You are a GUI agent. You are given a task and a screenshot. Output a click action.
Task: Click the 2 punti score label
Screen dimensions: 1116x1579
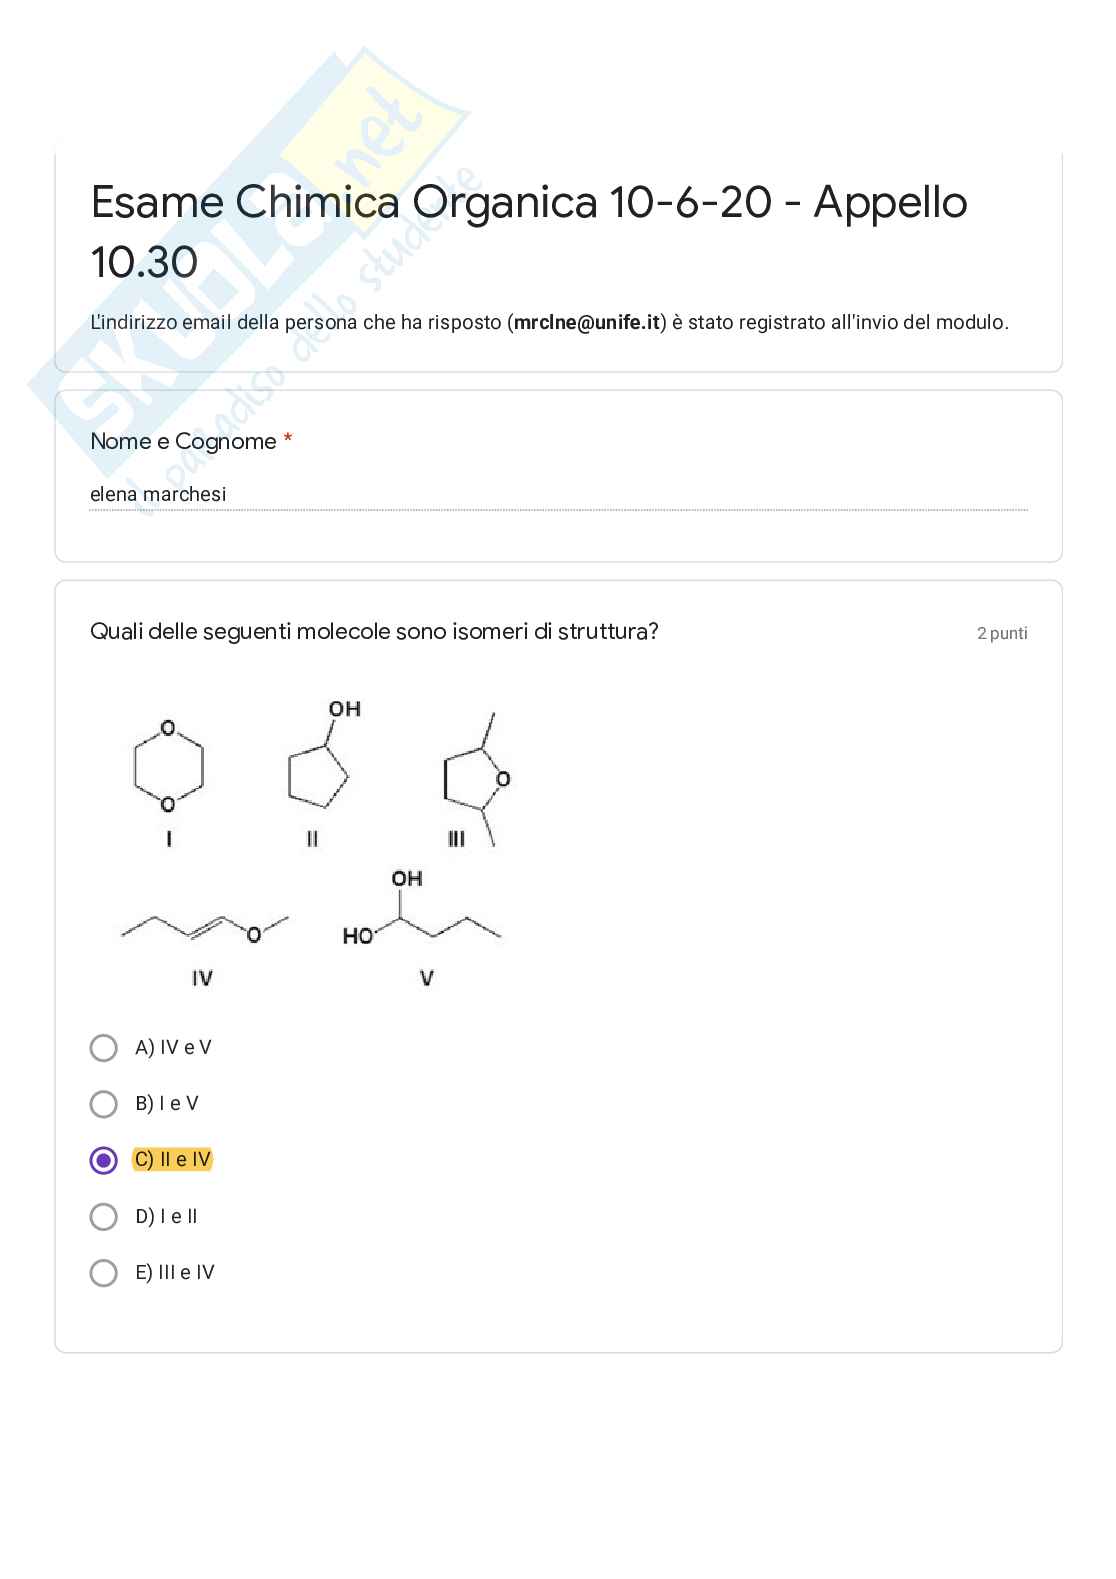pos(1002,633)
